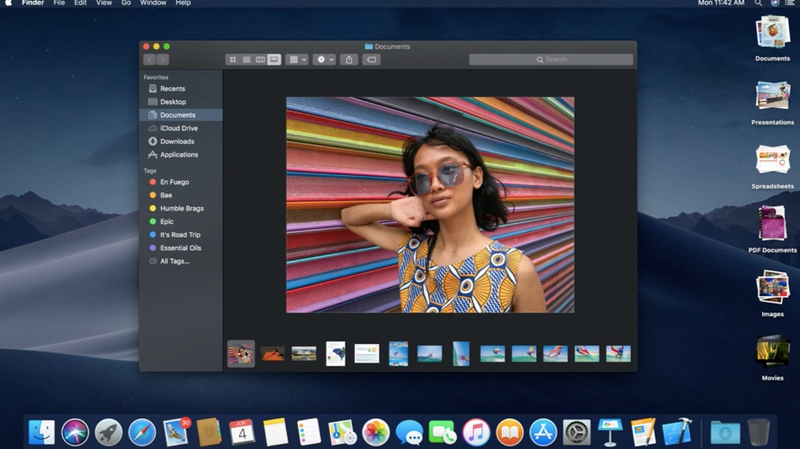Image resolution: width=800 pixels, height=449 pixels.
Task: Click the Share button in Finder toolbar
Action: pyautogui.click(x=349, y=60)
